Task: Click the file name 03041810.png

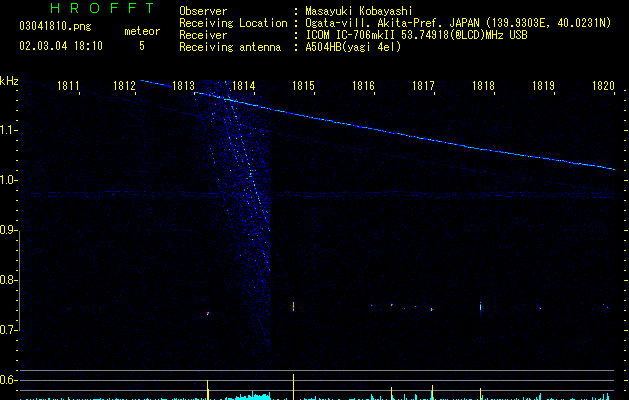Action: (x=55, y=26)
